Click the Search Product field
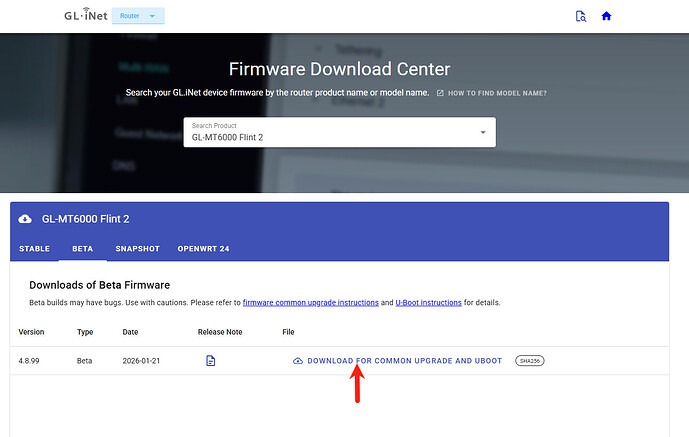The height and width of the screenshot is (437, 689). (340, 132)
